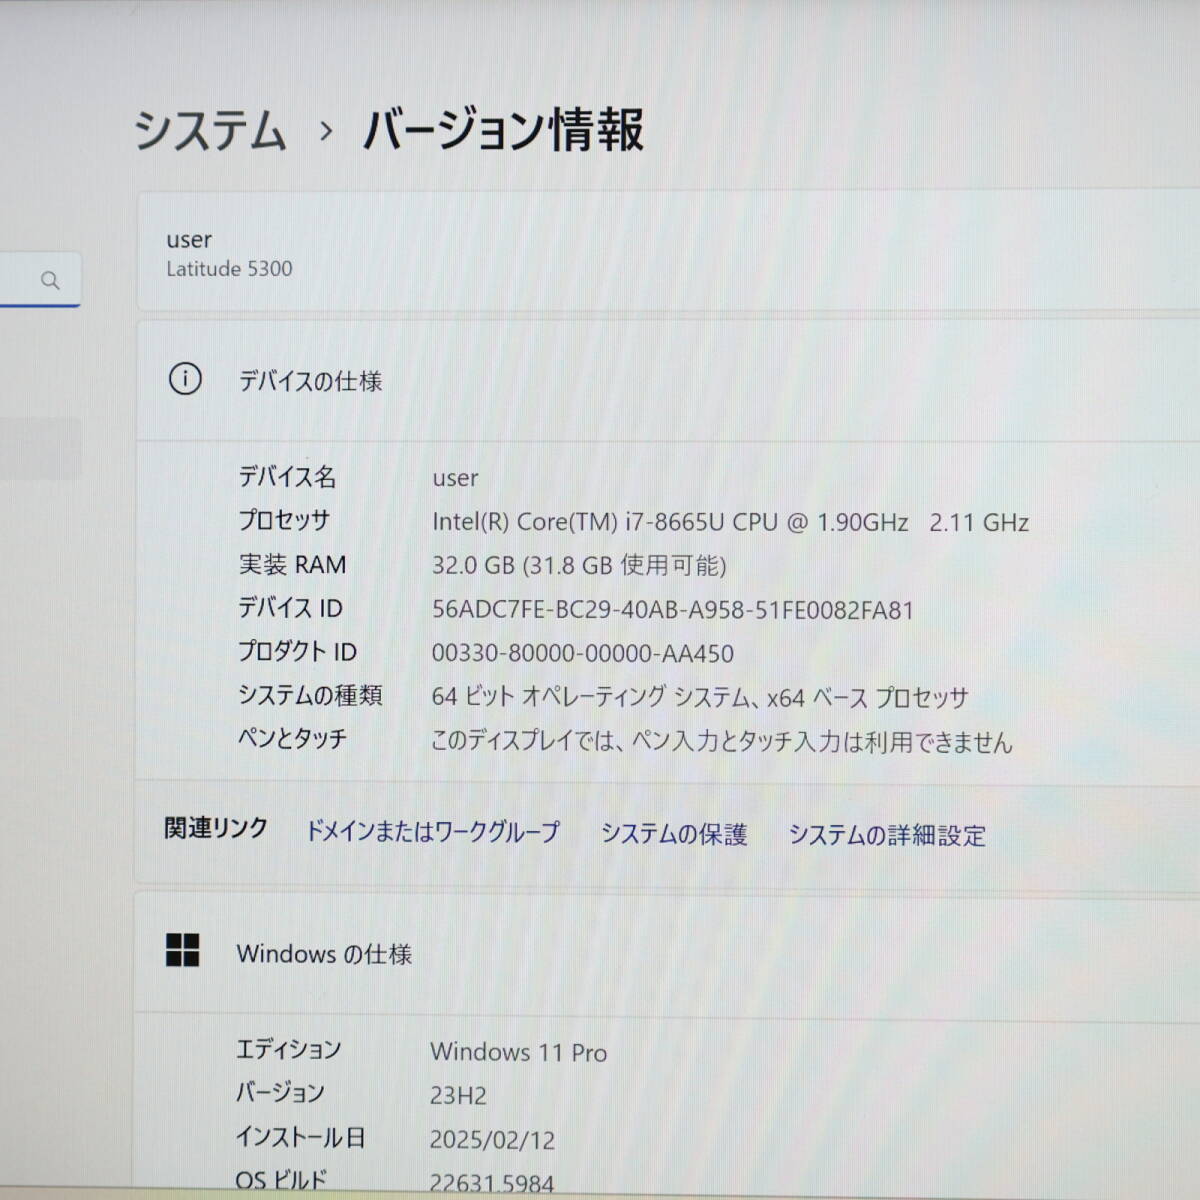
Task: Click the システムの種類 label
Action: click(310, 695)
